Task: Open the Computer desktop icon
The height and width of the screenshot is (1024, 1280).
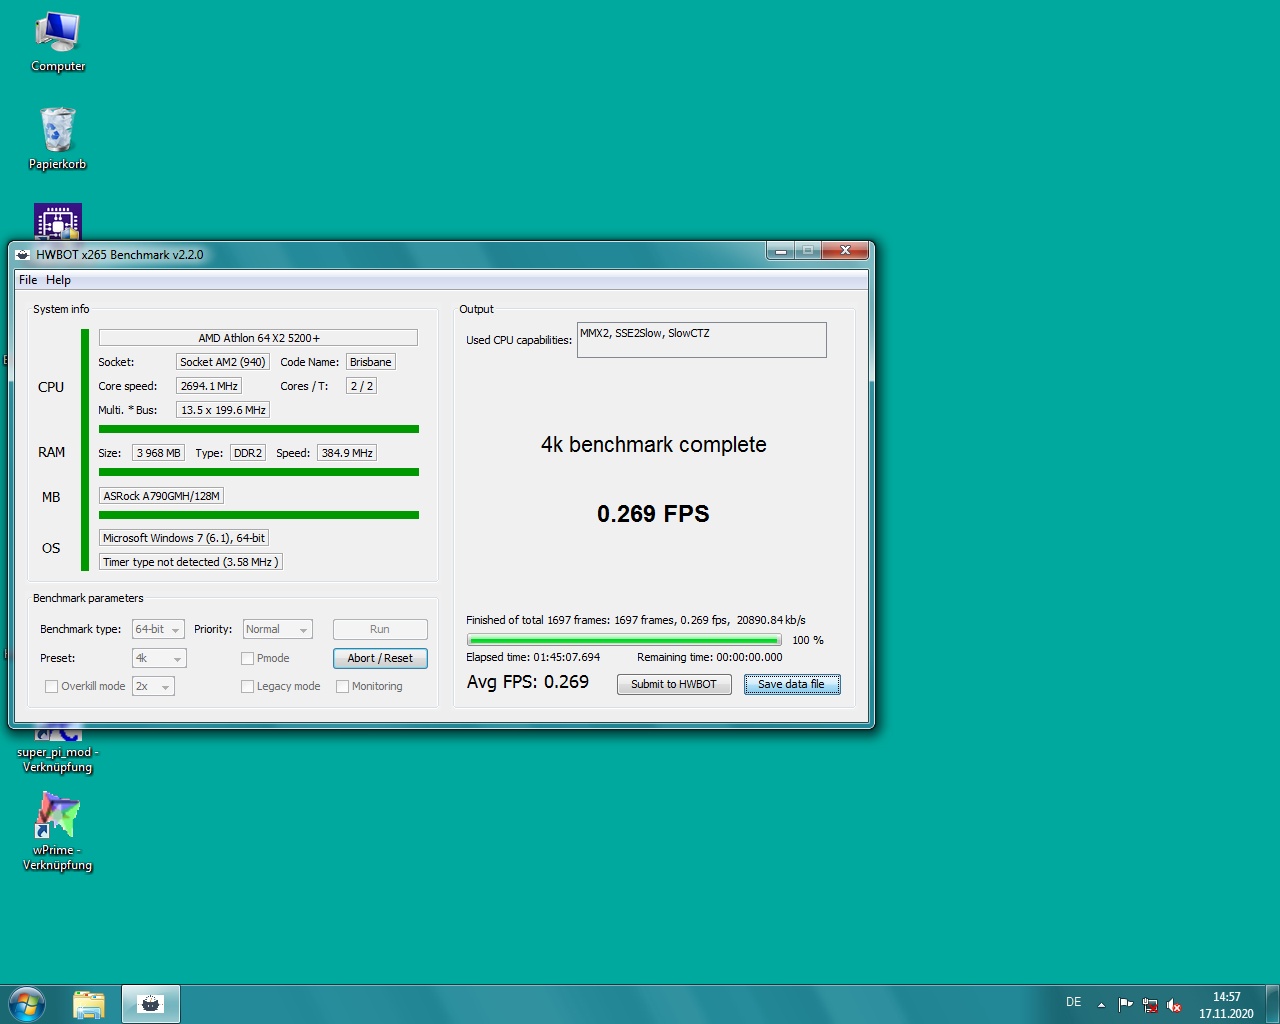Action: [x=58, y=42]
